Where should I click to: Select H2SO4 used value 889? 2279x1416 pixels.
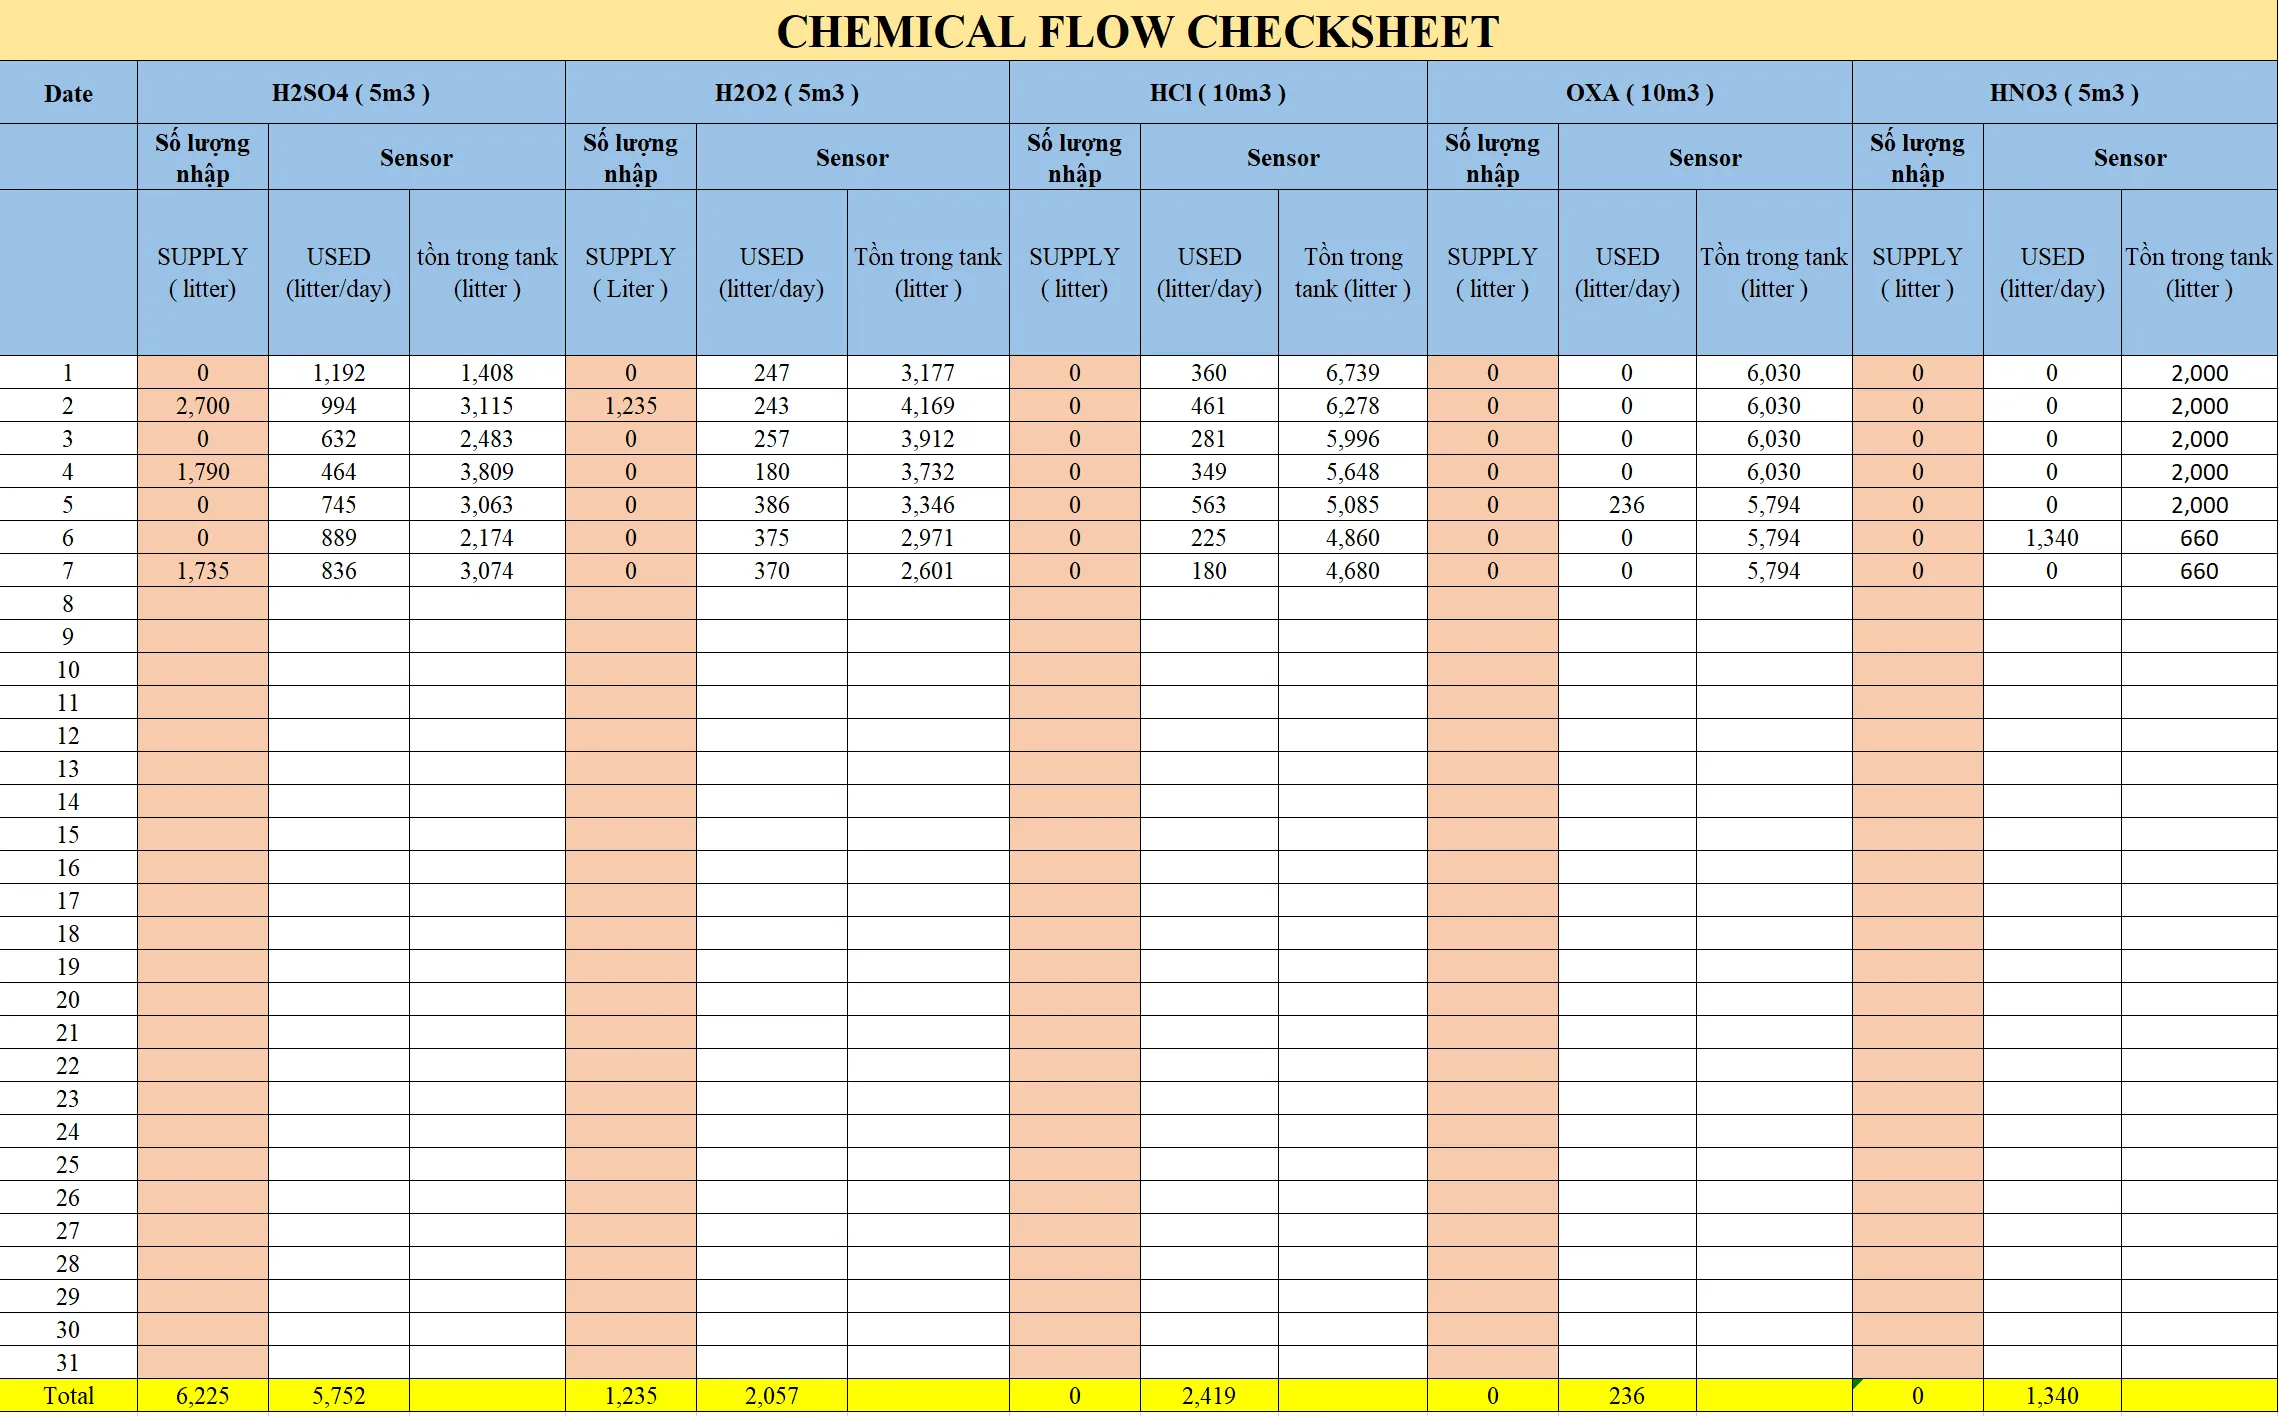(339, 538)
